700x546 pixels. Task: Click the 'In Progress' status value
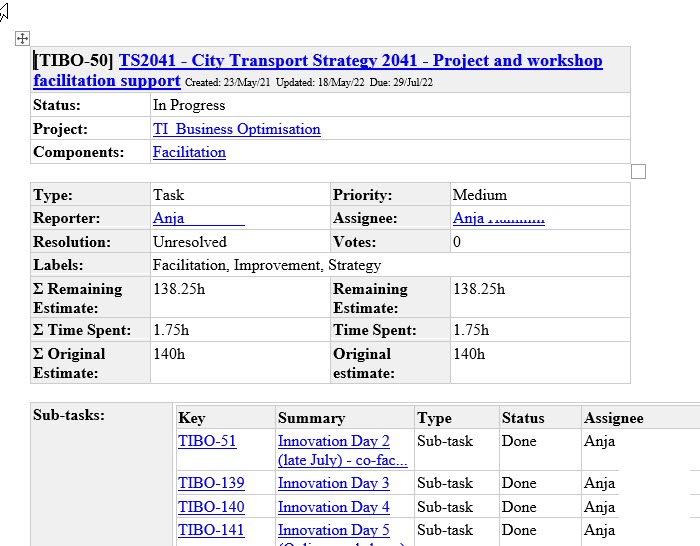189,105
